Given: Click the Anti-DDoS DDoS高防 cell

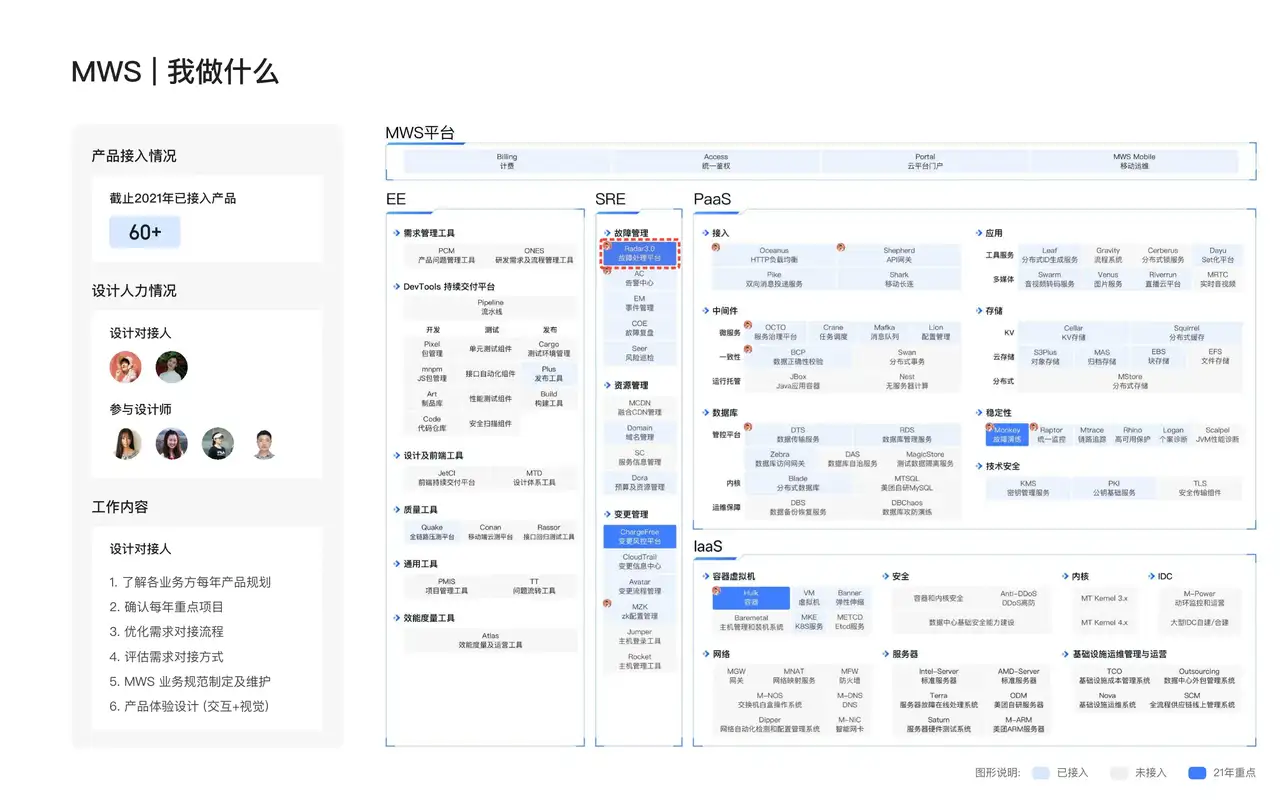Looking at the screenshot, I should (x=1019, y=598).
